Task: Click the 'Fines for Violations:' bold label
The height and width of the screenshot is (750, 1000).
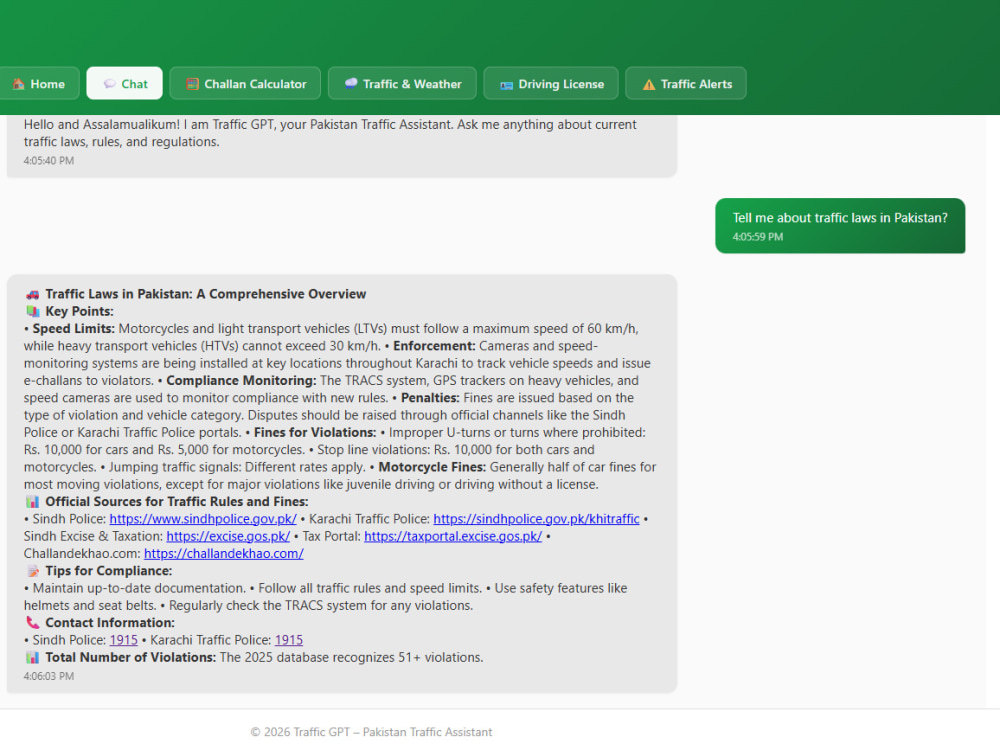Action: 315,432
